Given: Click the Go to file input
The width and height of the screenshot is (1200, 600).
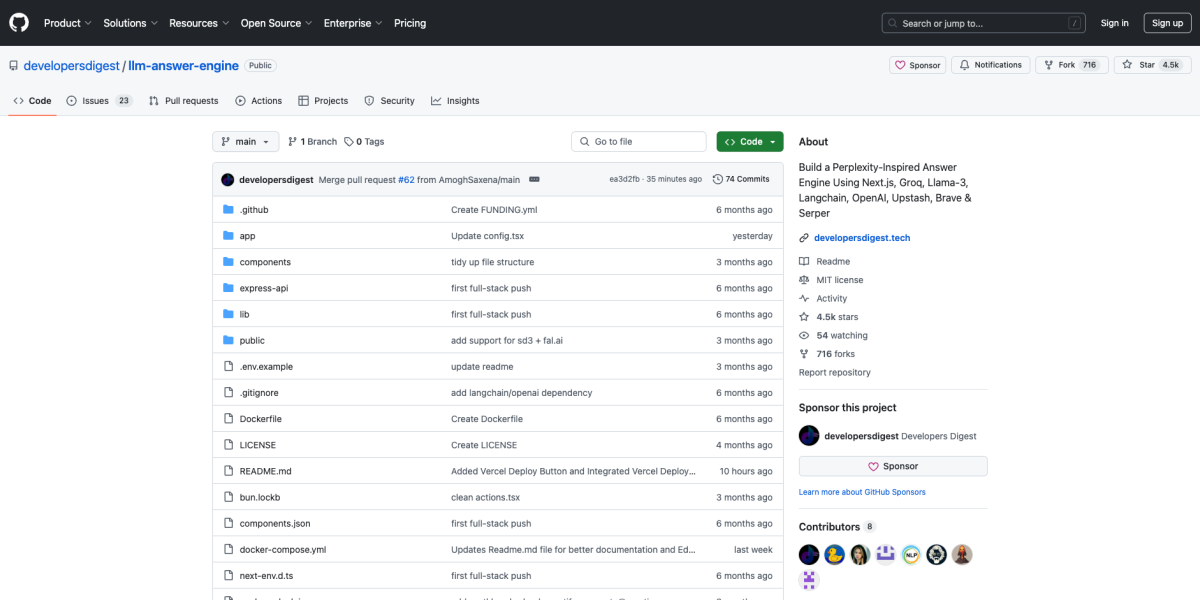Looking at the screenshot, I should [x=640, y=142].
